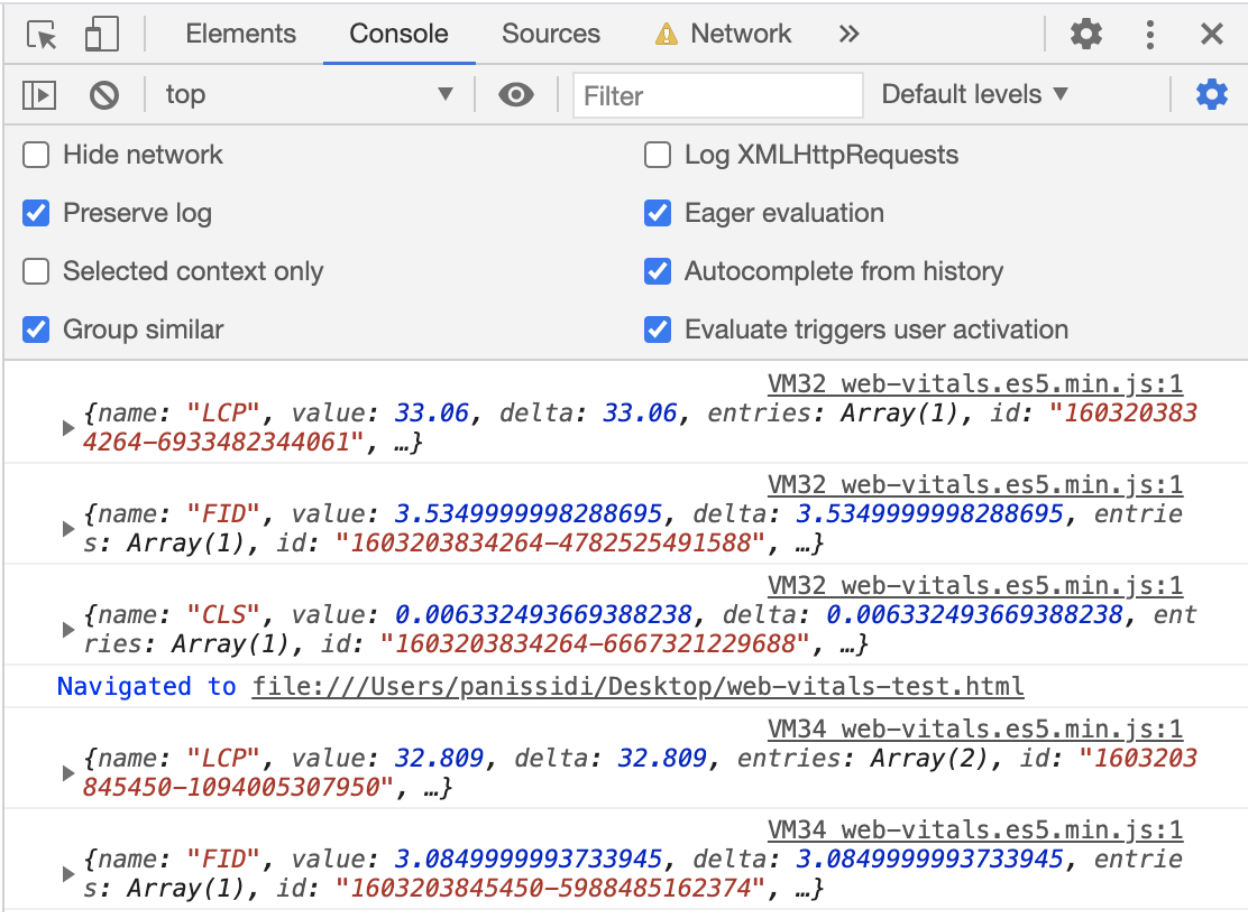The width and height of the screenshot is (1250, 912).
Task: Open the three-dot customize DevTools menu
Action: pyautogui.click(x=1150, y=35)
